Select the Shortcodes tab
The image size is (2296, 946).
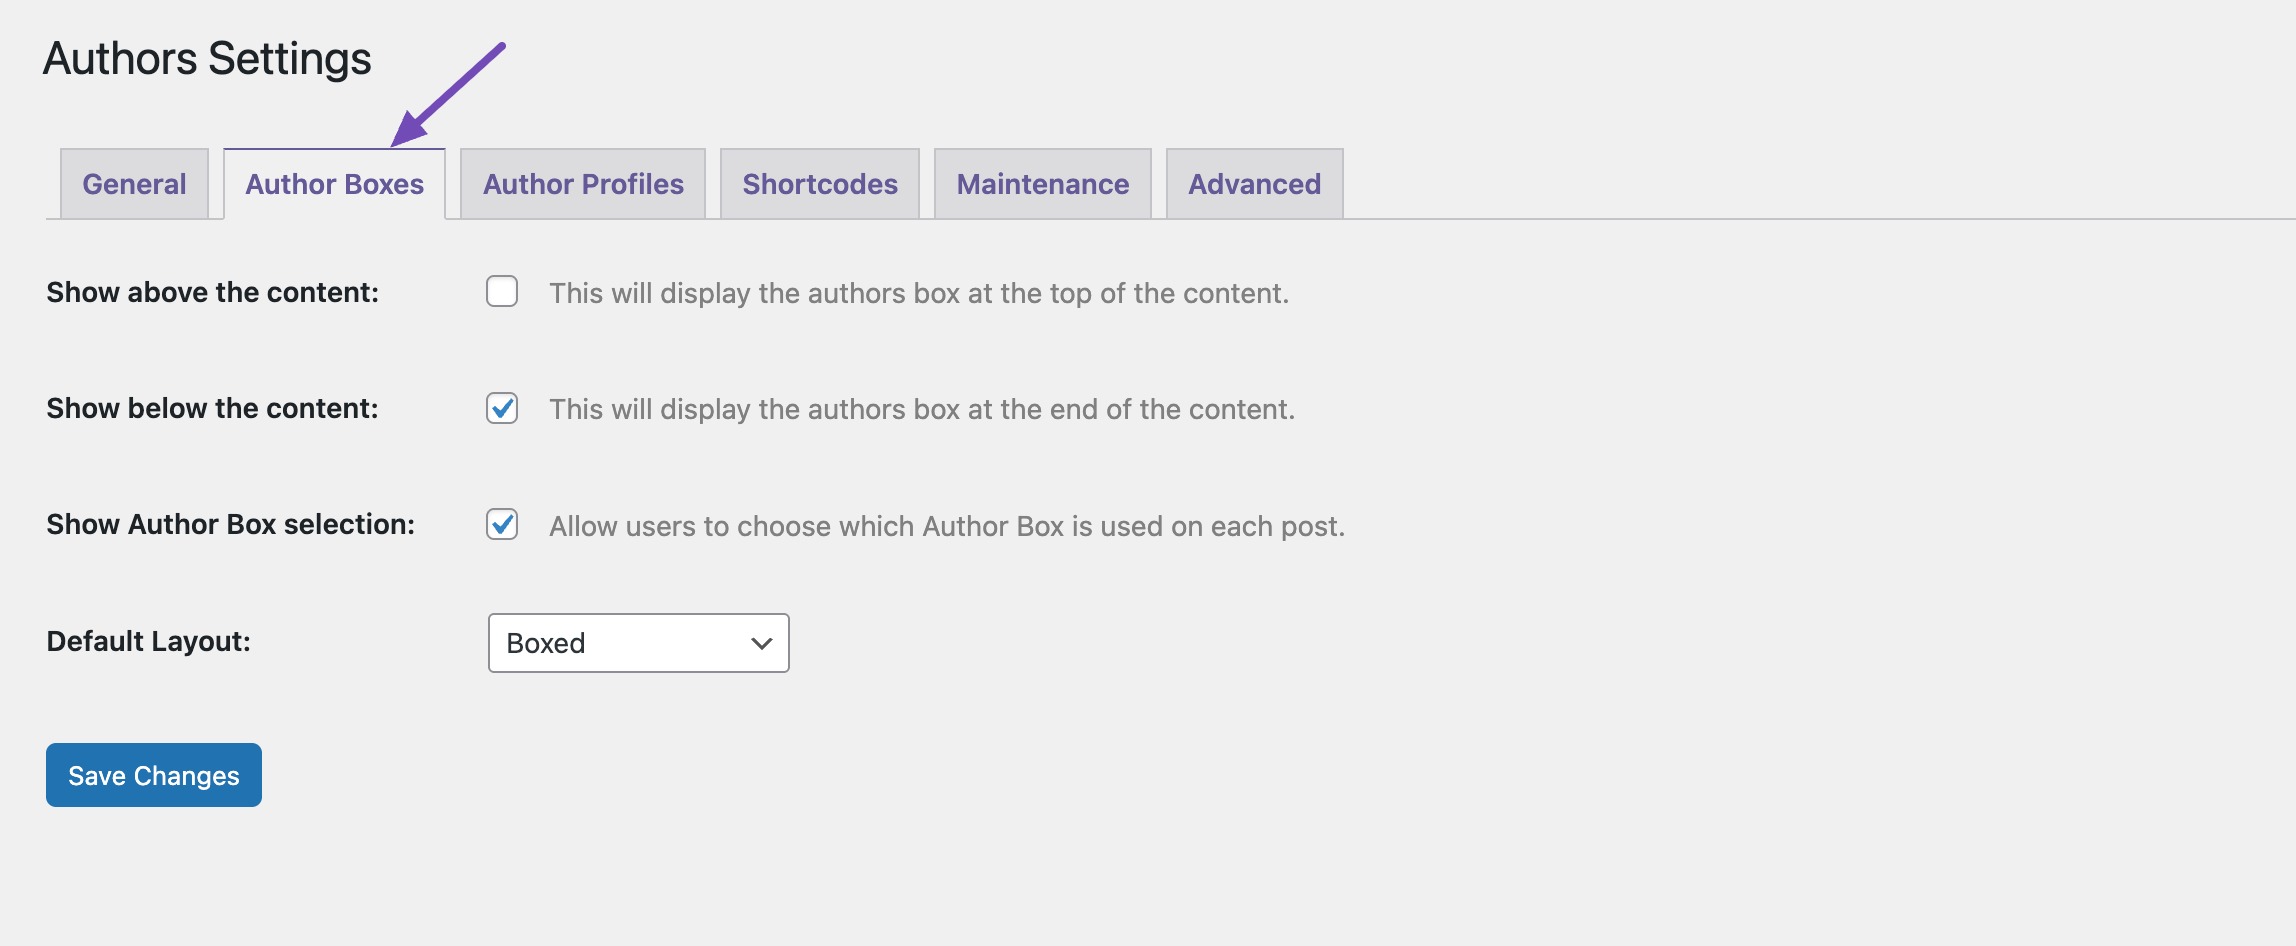click(818, 183)
